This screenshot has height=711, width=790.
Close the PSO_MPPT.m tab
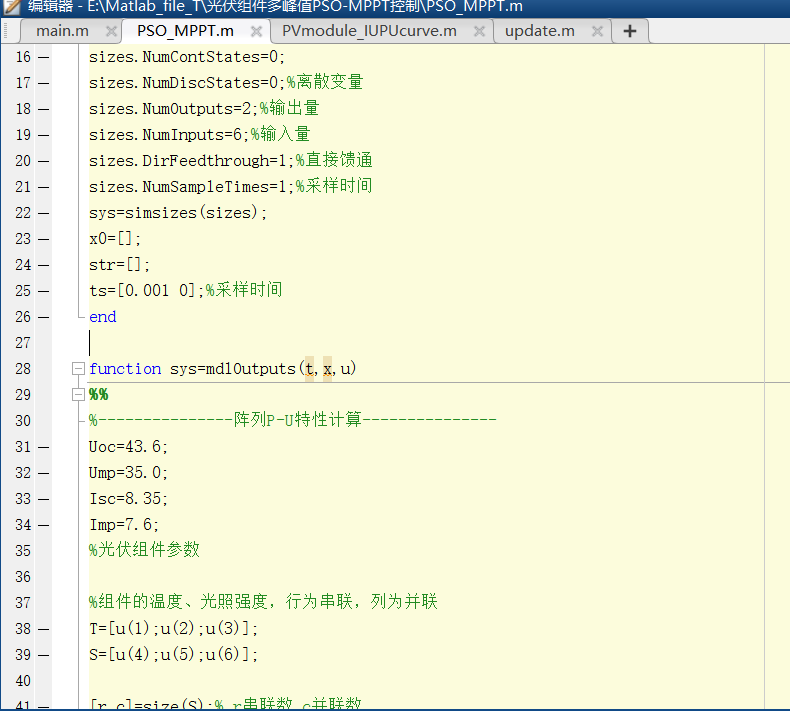pyautogui.click(x=255, y=32)
